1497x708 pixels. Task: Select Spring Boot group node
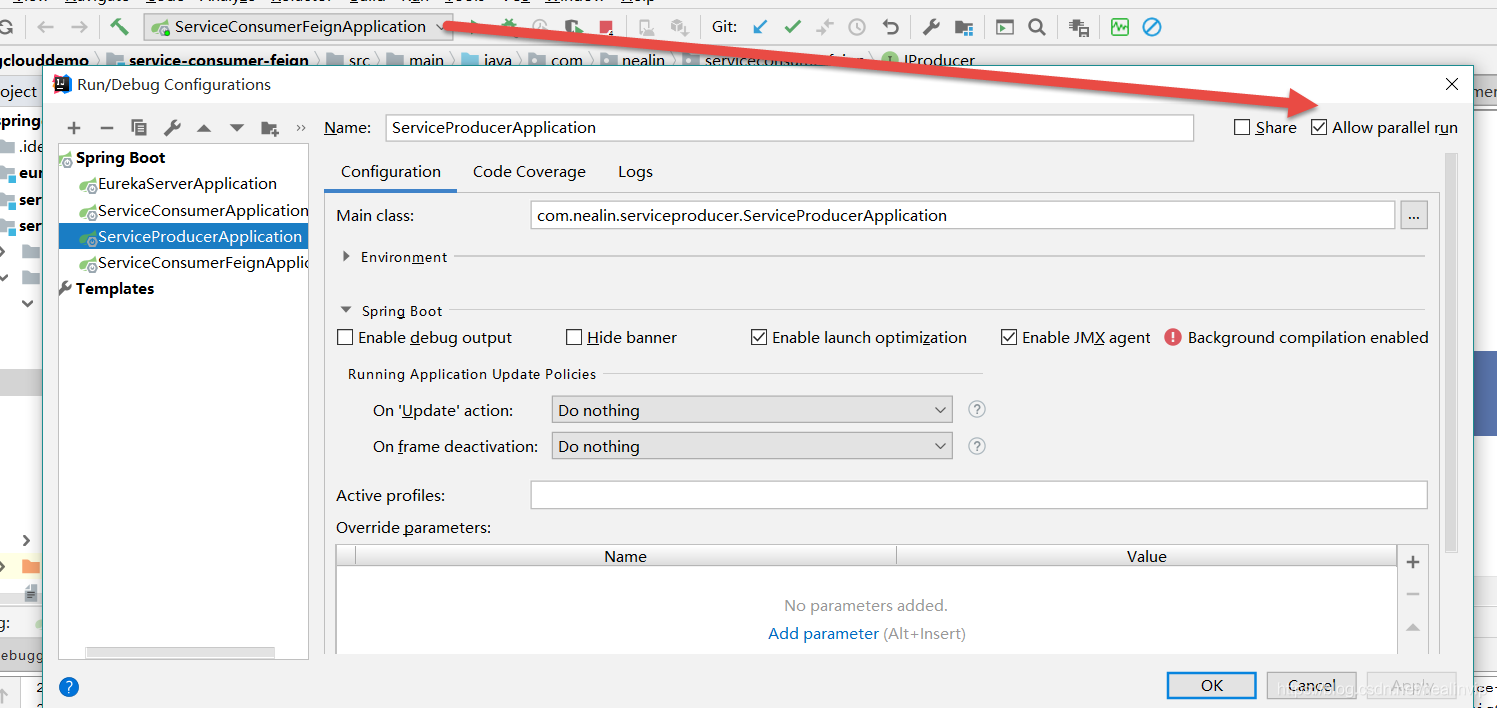tap(120, 158)
